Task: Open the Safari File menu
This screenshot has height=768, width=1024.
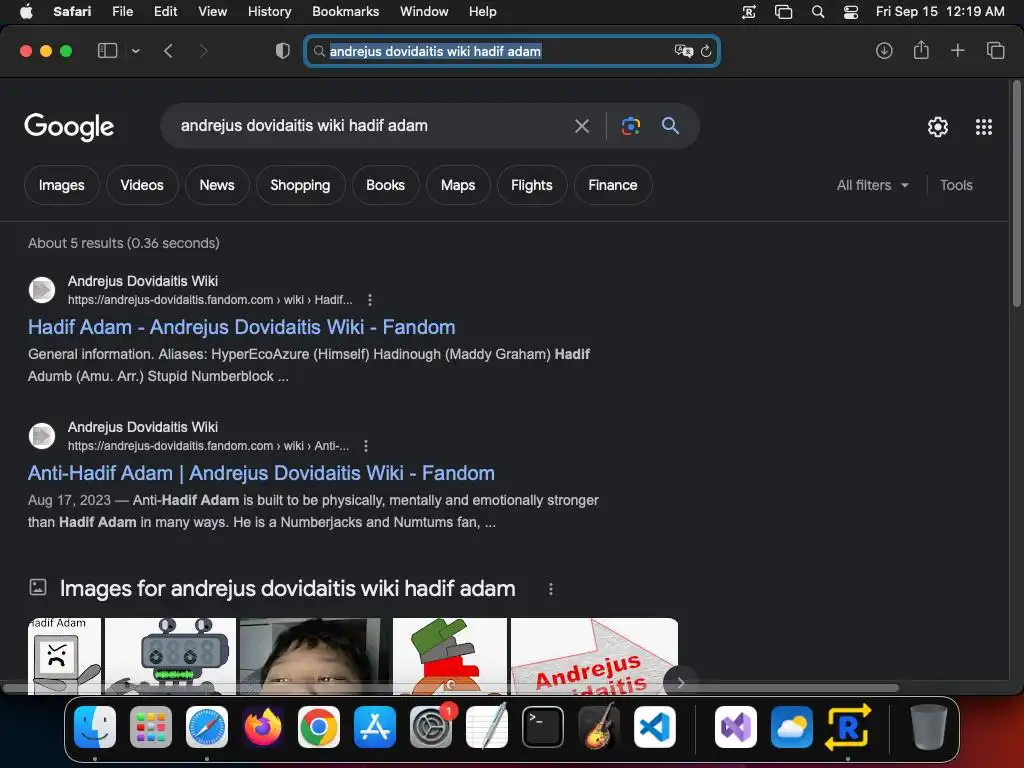Action: 122,11
